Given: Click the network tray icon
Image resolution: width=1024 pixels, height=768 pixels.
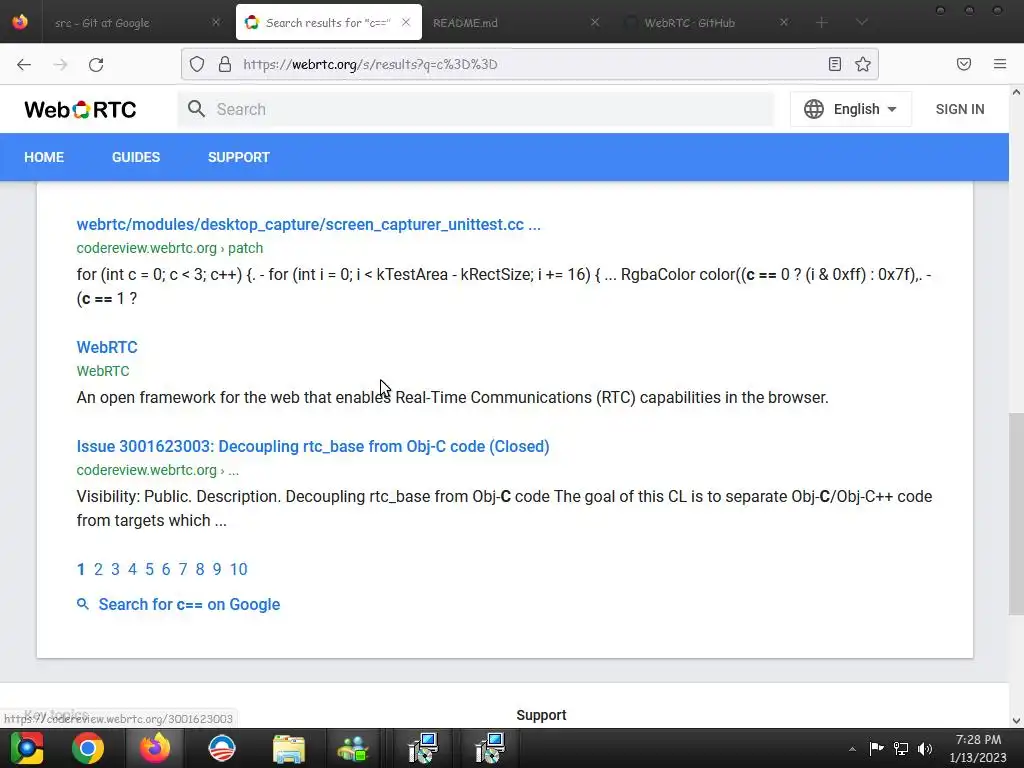Looking at the screenshot, I should (x=901, y=748).
